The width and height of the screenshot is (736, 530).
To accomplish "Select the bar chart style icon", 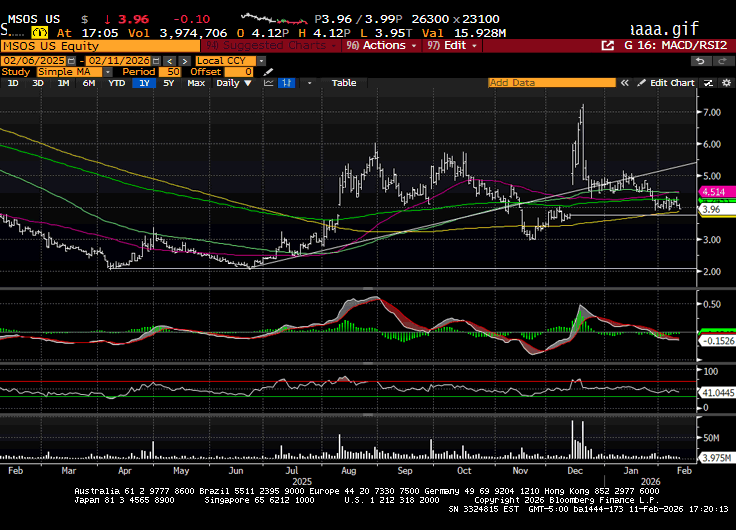I will click(x=286, y=83).
